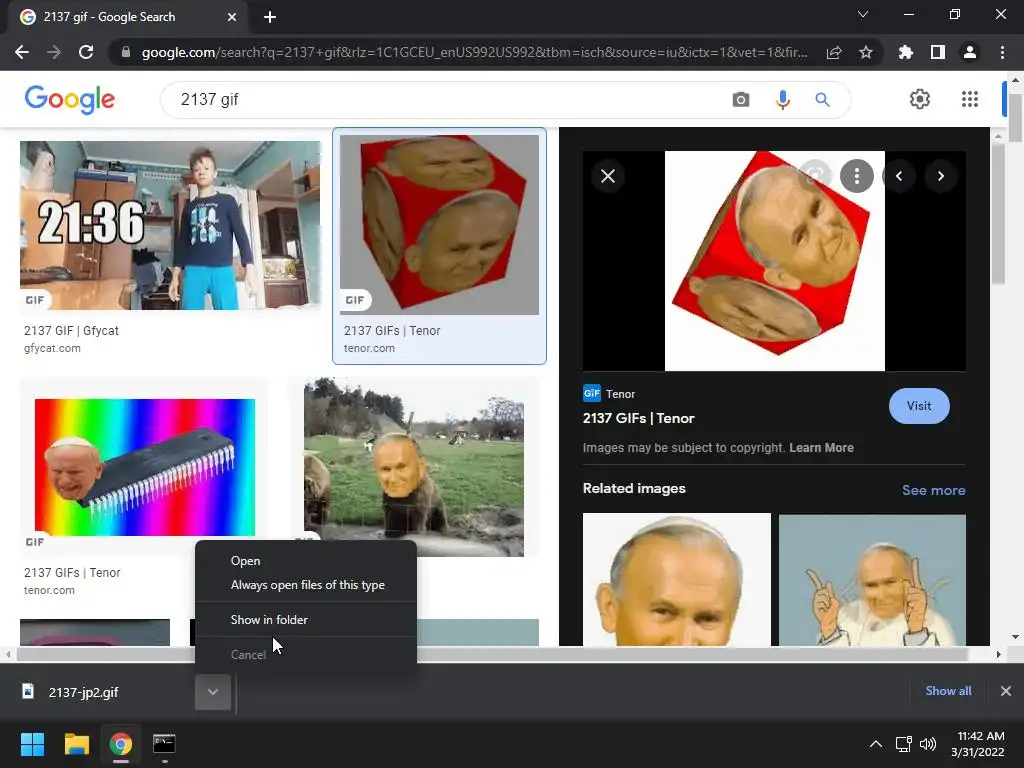The image size is (1024, 768).
Task: Open the clock showing 11:42 AM
Action: (978, 744)
